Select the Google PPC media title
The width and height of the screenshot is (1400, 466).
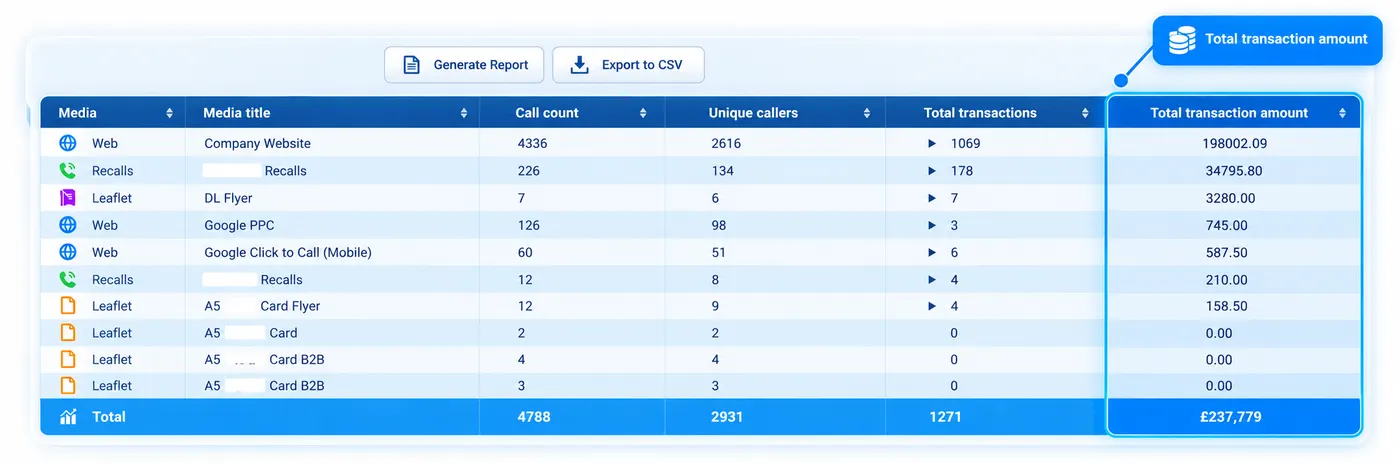point(239,225)
